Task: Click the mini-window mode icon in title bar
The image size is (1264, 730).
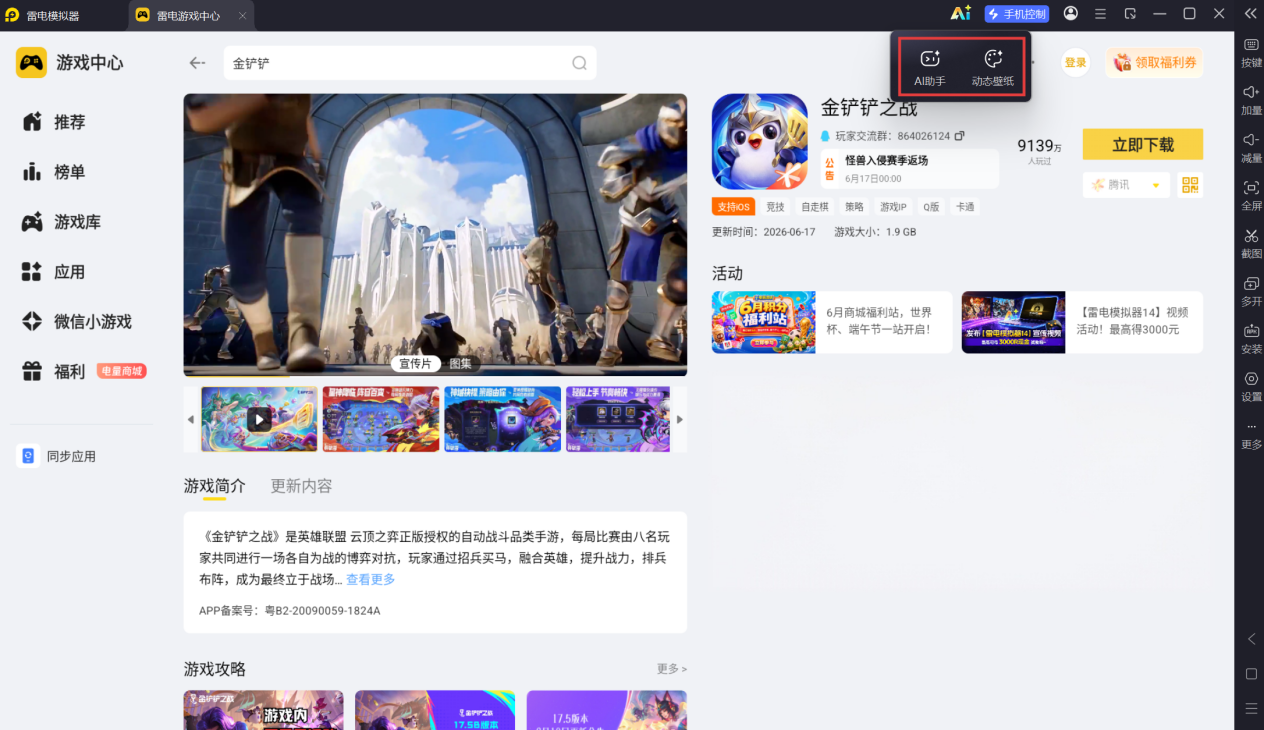Action: [1130, 14]
